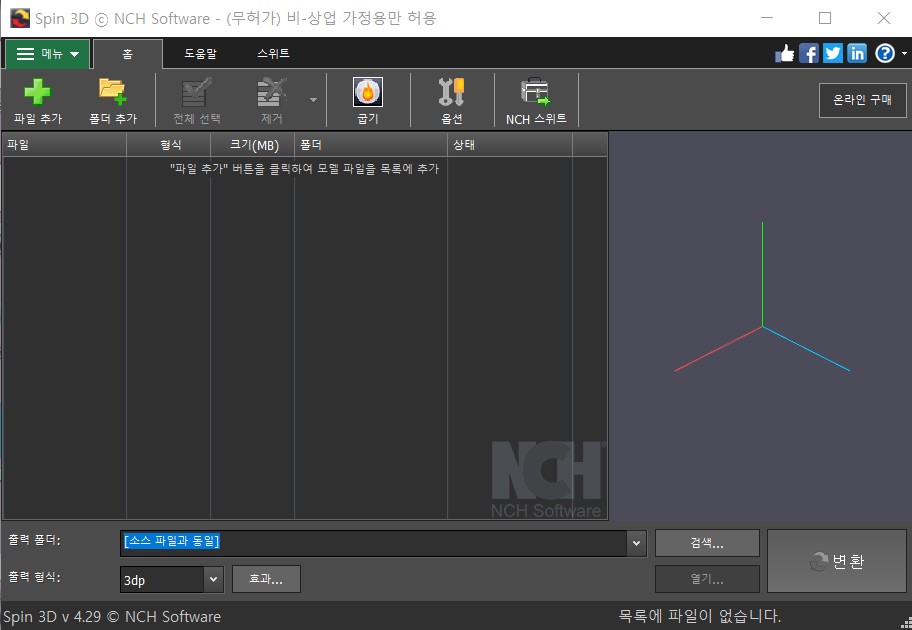Click the 3D preview axes viewport
The width and height of the screenshot is (912, 630).
point(760,326)
